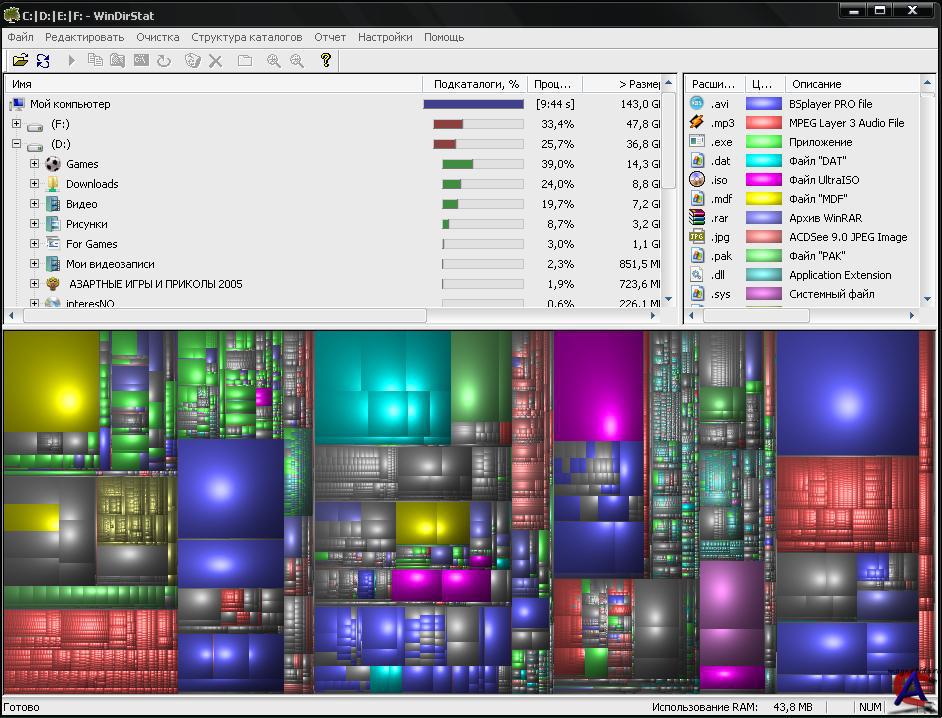Sort by Подкаталоги, % column header
This screenshot has width=942, height=718.
pos(476,85)
